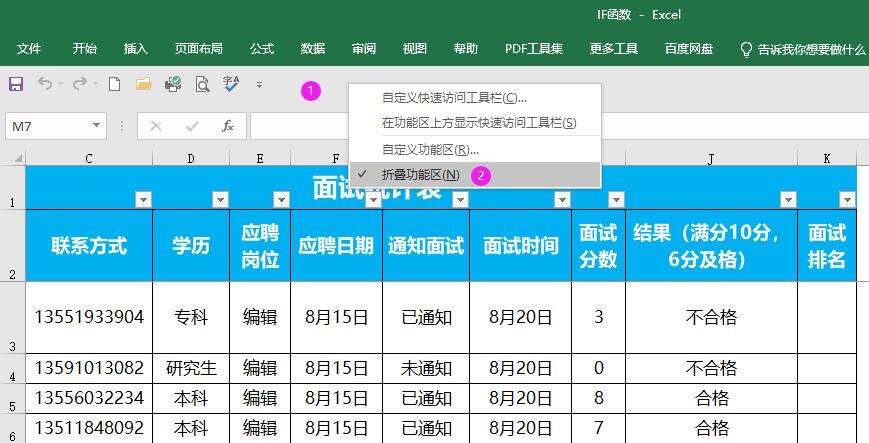The height and width of the screenshot is (443, 869).
Task: Choose 在功能区上方显示快速访问工具栏(S)
Action: [475, 123]
